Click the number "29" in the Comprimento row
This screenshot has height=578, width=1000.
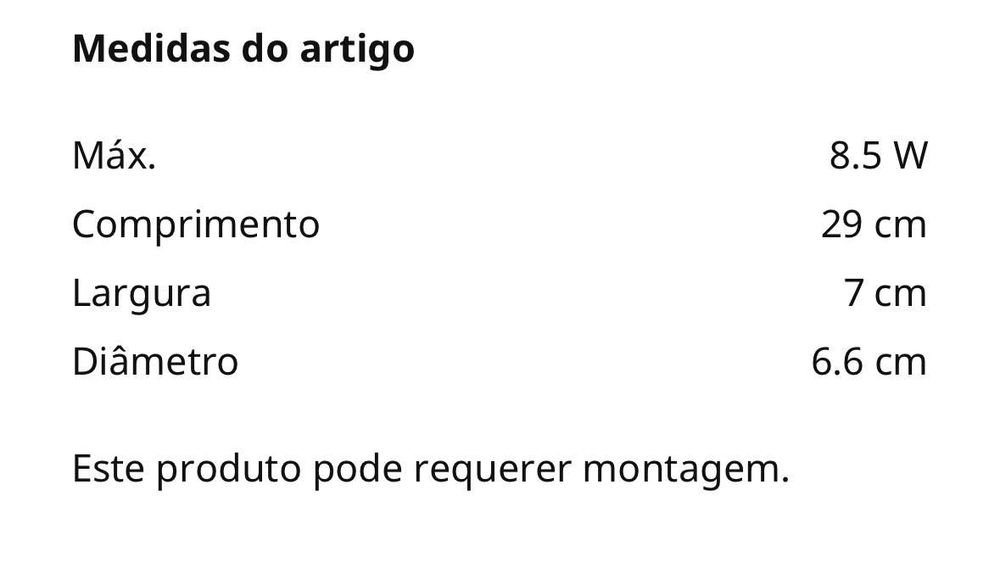(842, 225)
